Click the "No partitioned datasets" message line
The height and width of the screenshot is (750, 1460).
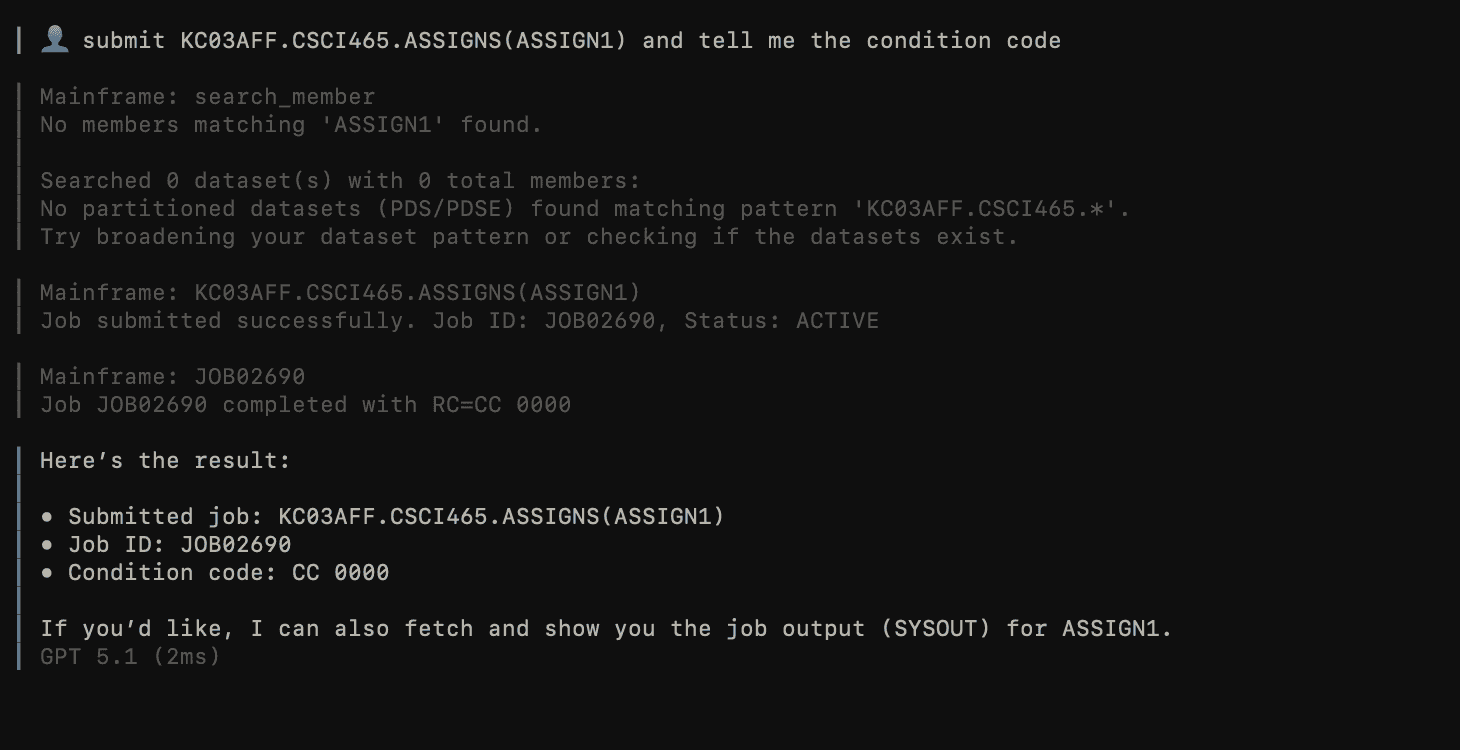pyautogui.click(x=584, y=209)
